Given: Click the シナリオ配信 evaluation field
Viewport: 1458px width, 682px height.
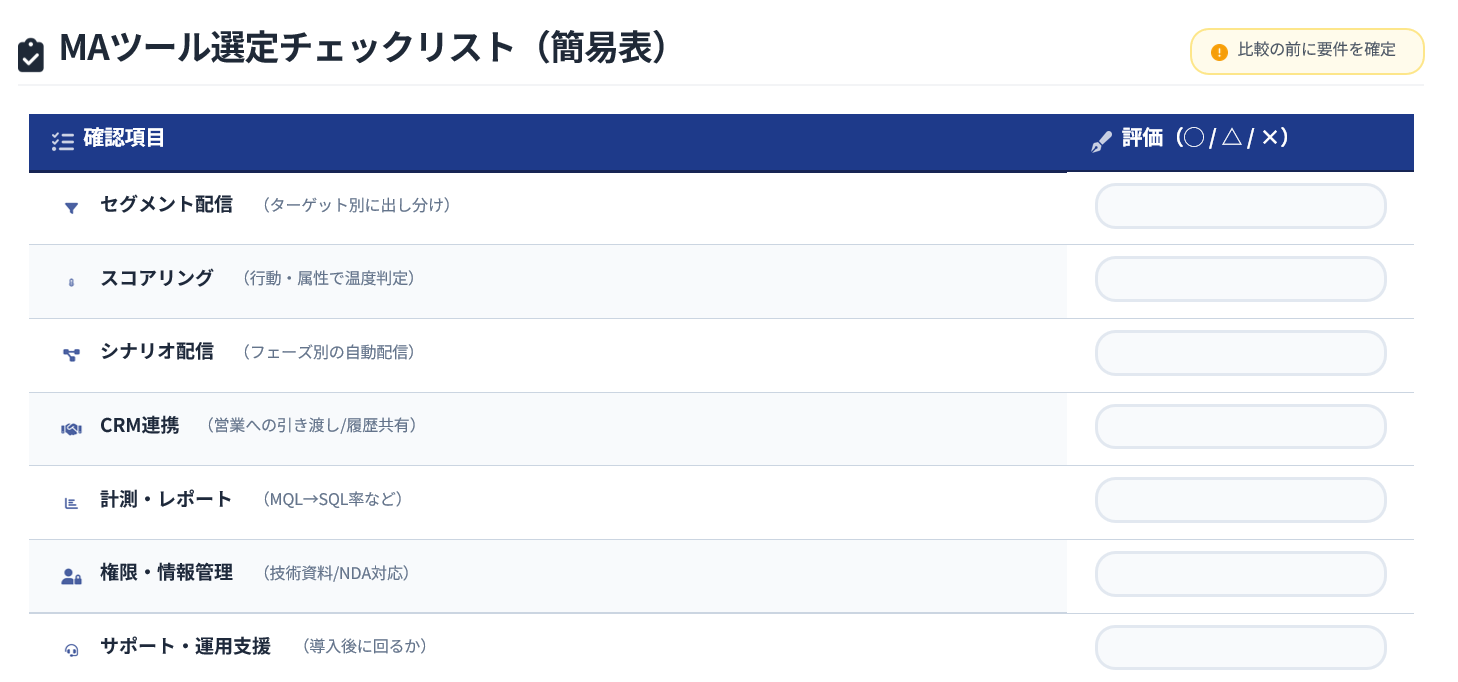Looking at the screenshot, I should coord(1240,353).
